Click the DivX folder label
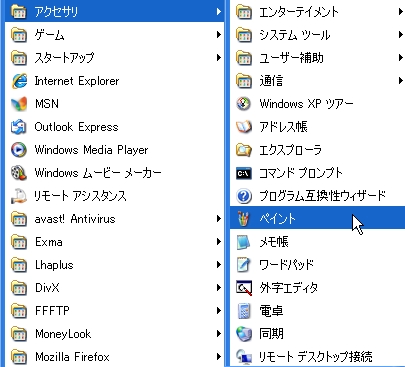 (47, 288)
